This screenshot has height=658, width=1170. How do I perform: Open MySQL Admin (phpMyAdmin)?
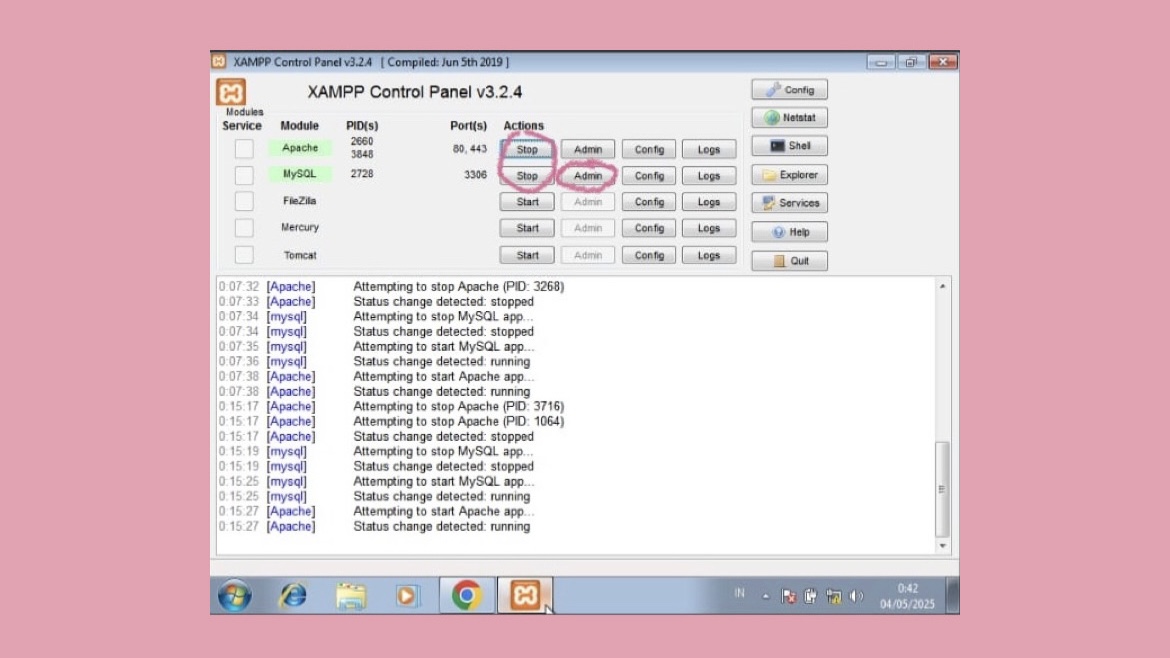click(x=588, y=176)
